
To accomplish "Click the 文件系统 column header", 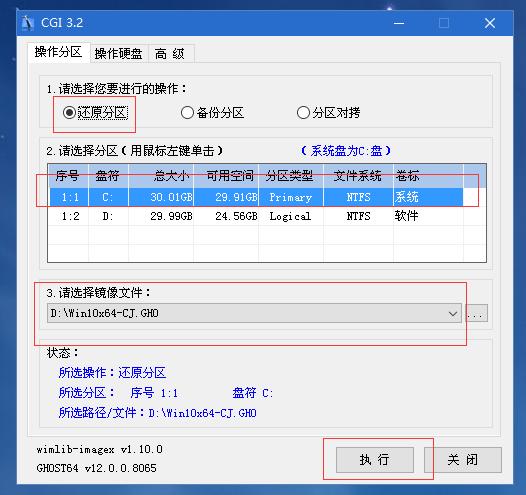I will coord(358,176).
